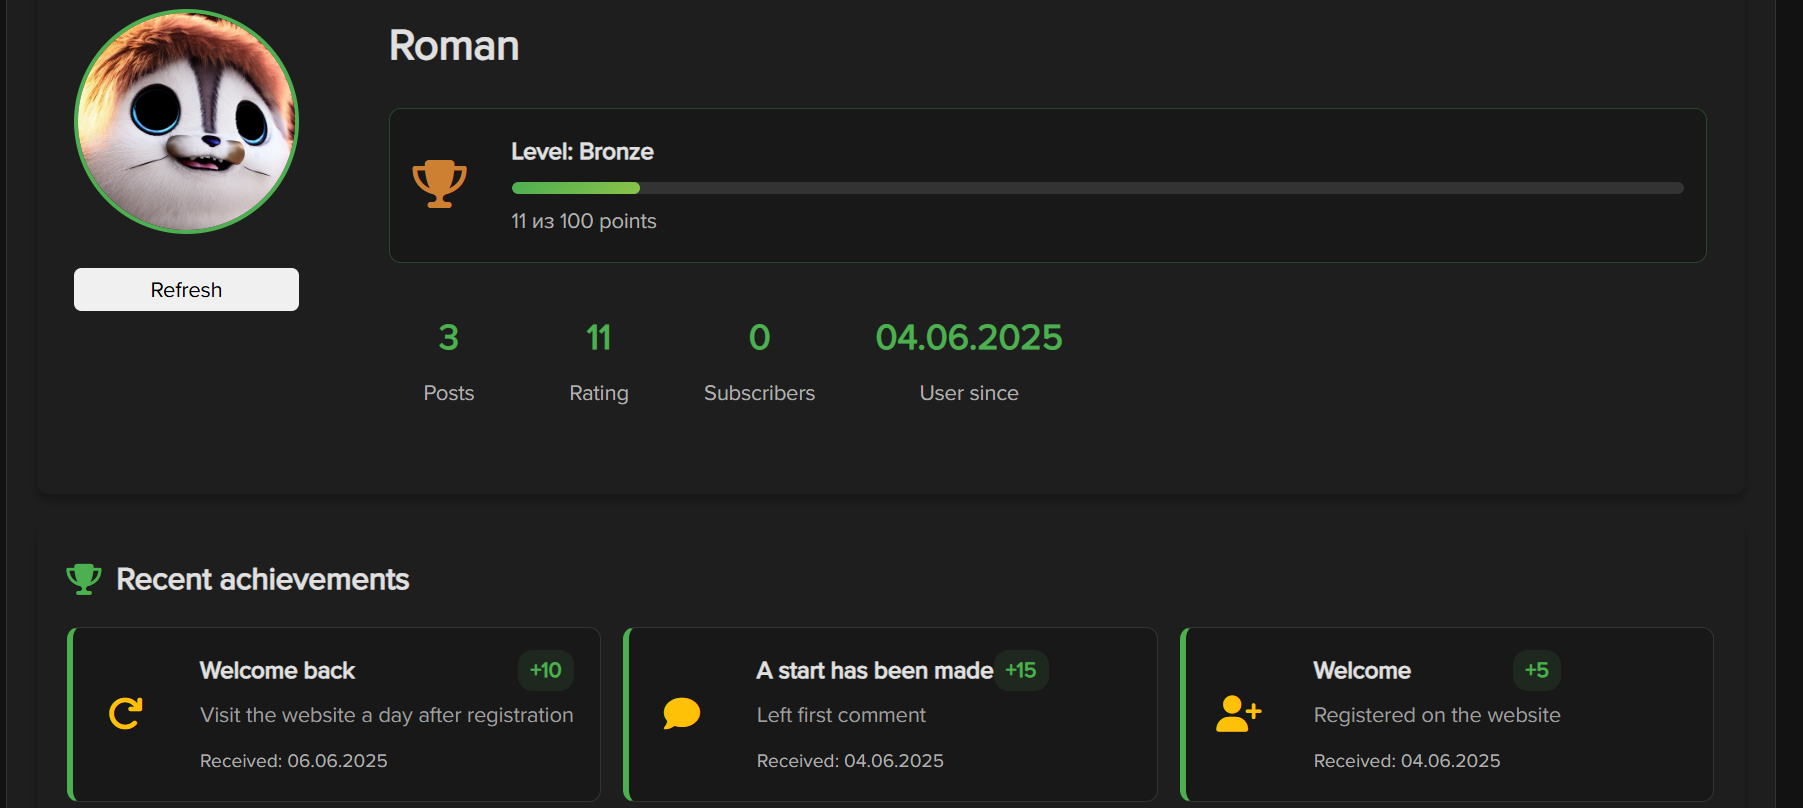Click the Refresh button under avatar

(186, 289)
